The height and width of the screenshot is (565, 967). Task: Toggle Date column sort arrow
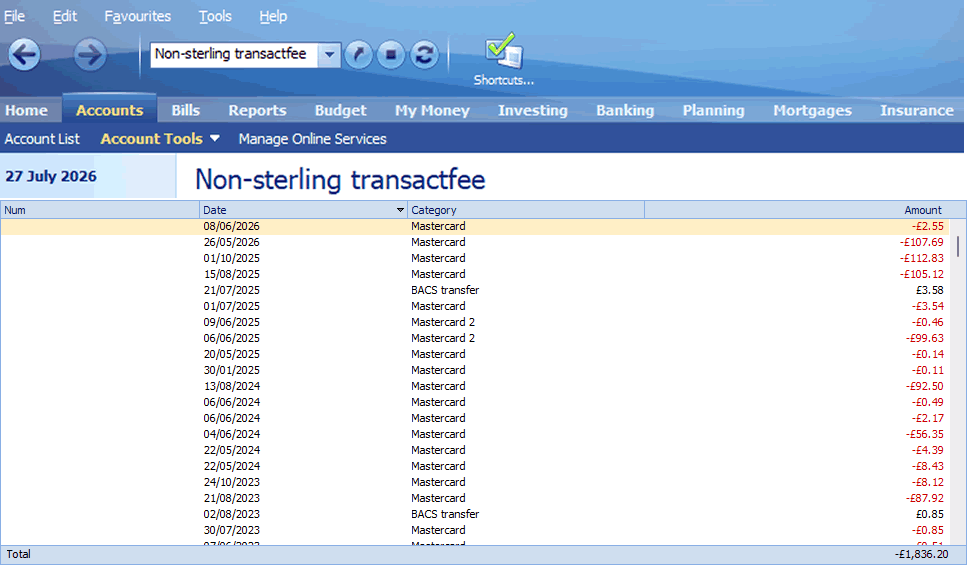[x=400, y=210]
